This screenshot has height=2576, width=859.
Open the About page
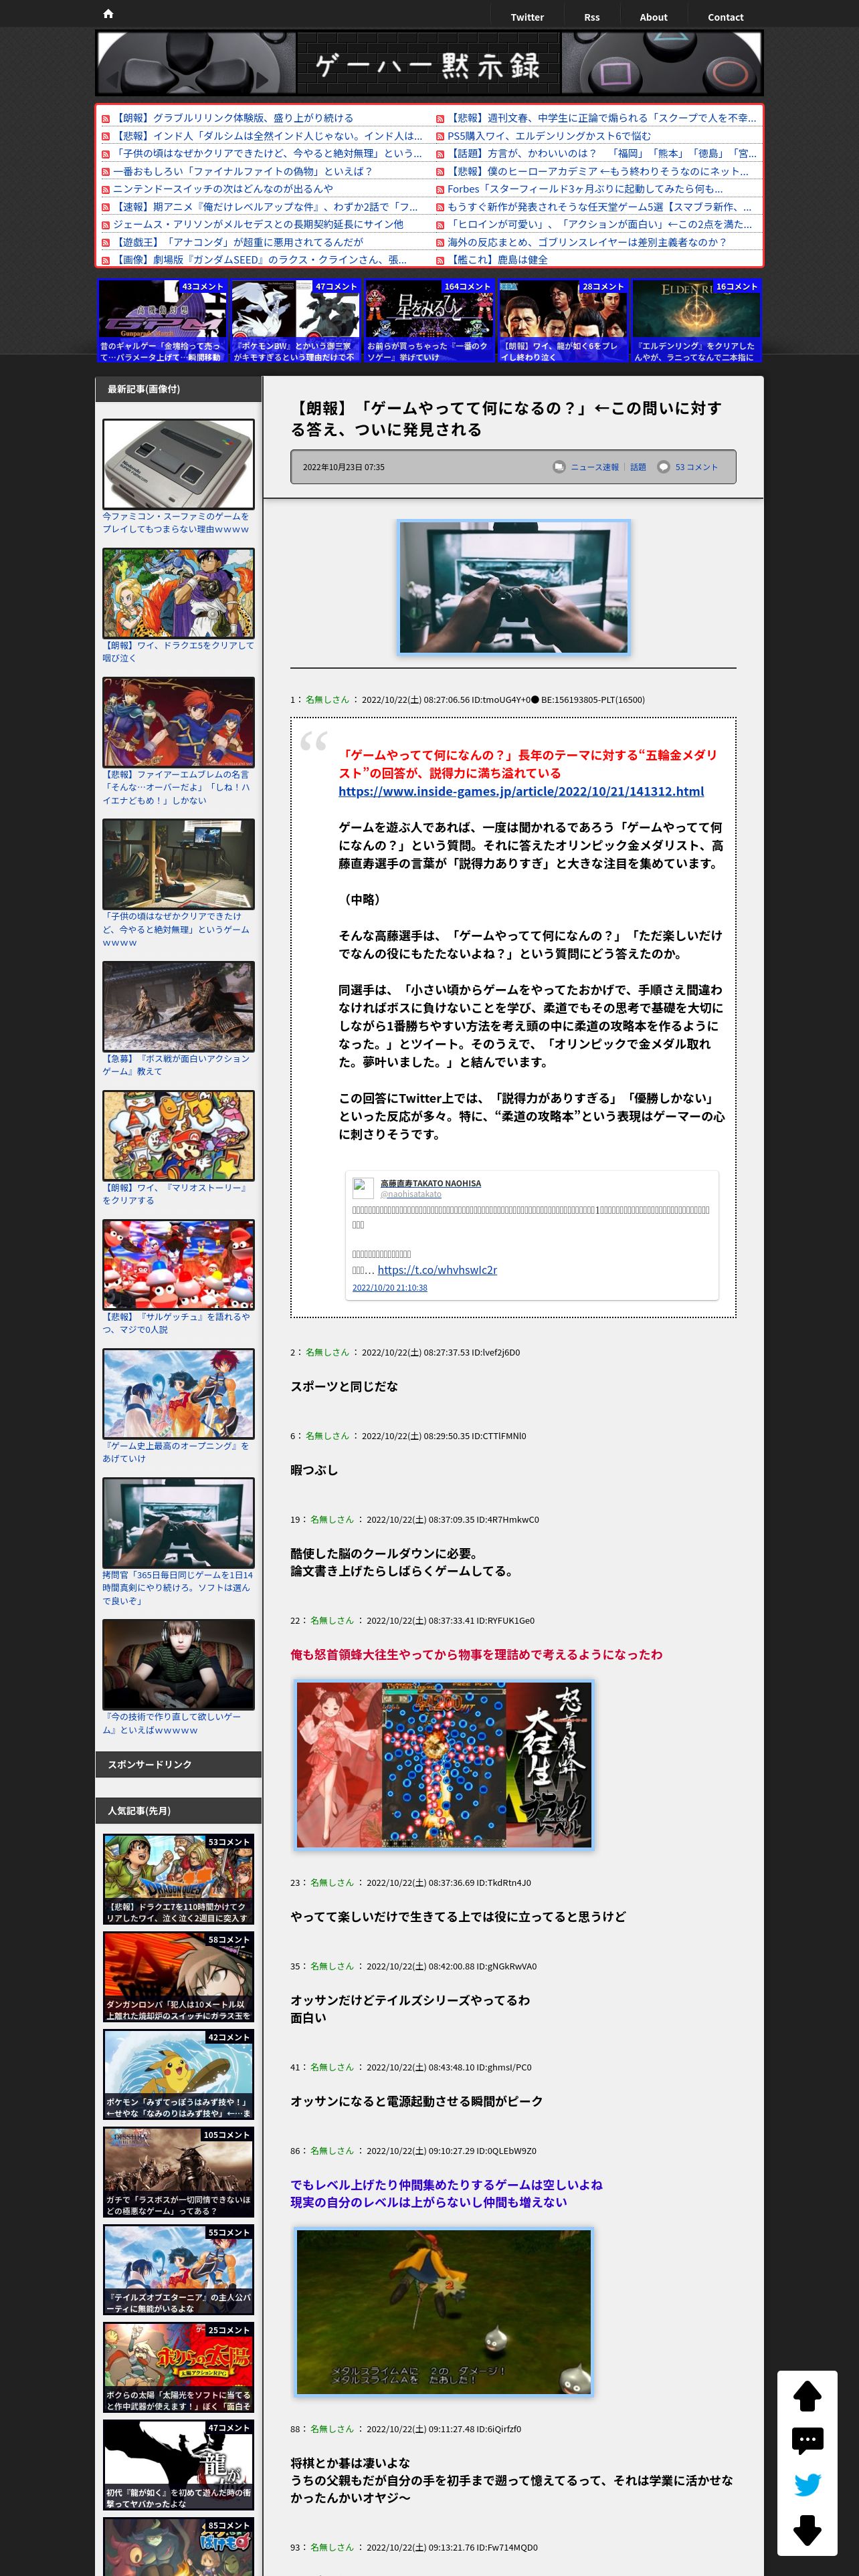click(x=653, y=17)
